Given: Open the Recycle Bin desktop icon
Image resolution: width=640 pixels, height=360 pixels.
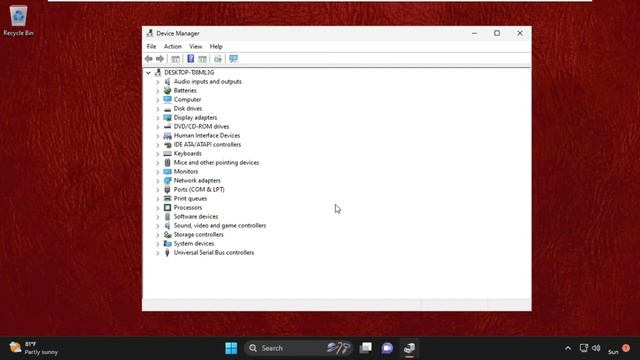Looking at the screenshot, I should click(x=18, y=20).
